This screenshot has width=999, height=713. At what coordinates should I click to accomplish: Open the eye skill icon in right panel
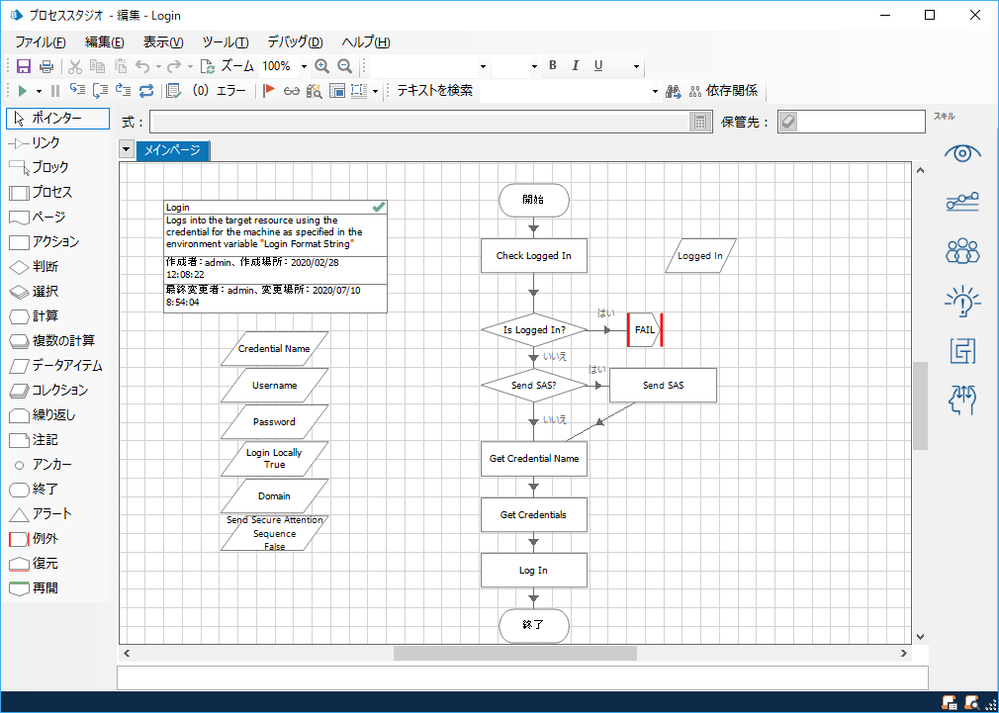tap(962, 153)
